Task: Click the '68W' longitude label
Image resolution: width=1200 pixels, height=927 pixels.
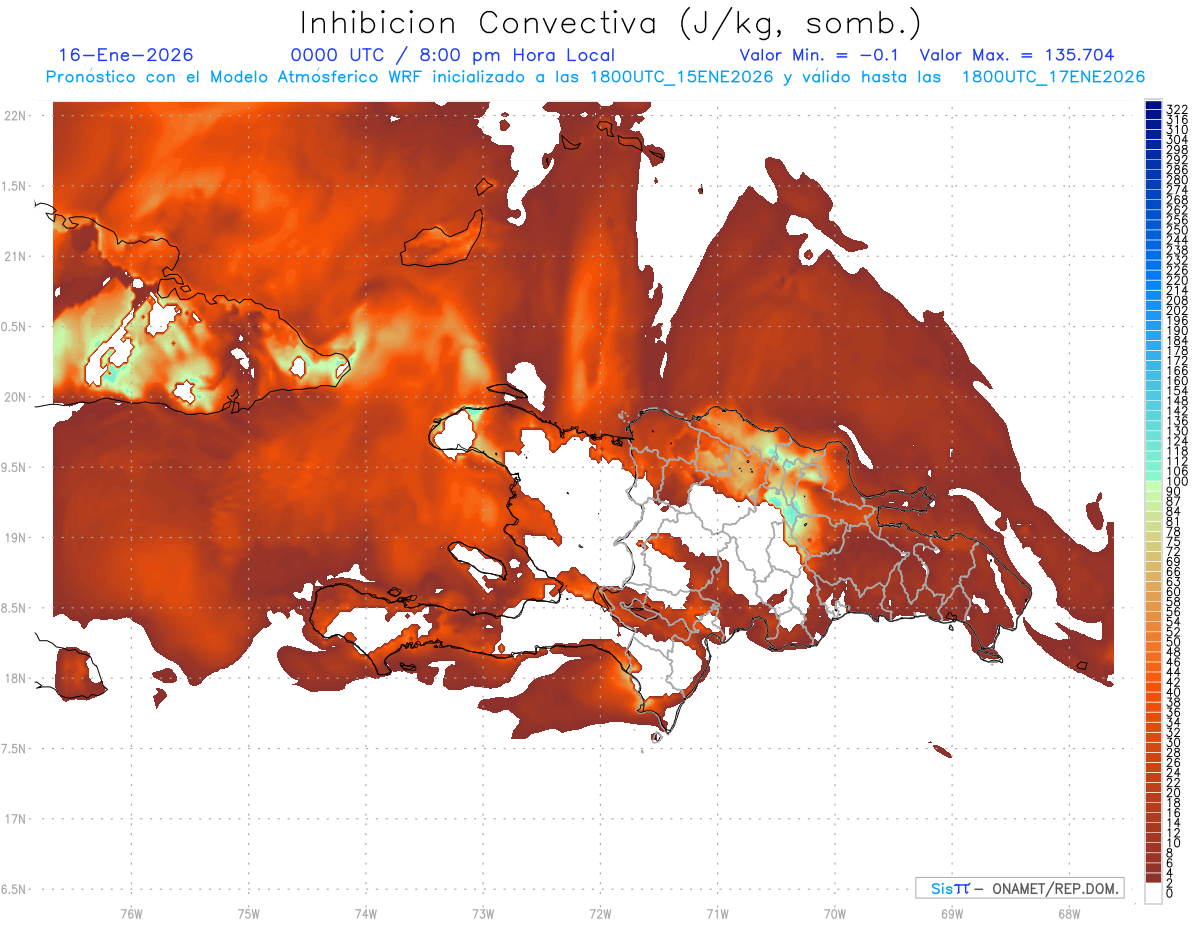Action: coord(1068,913)
